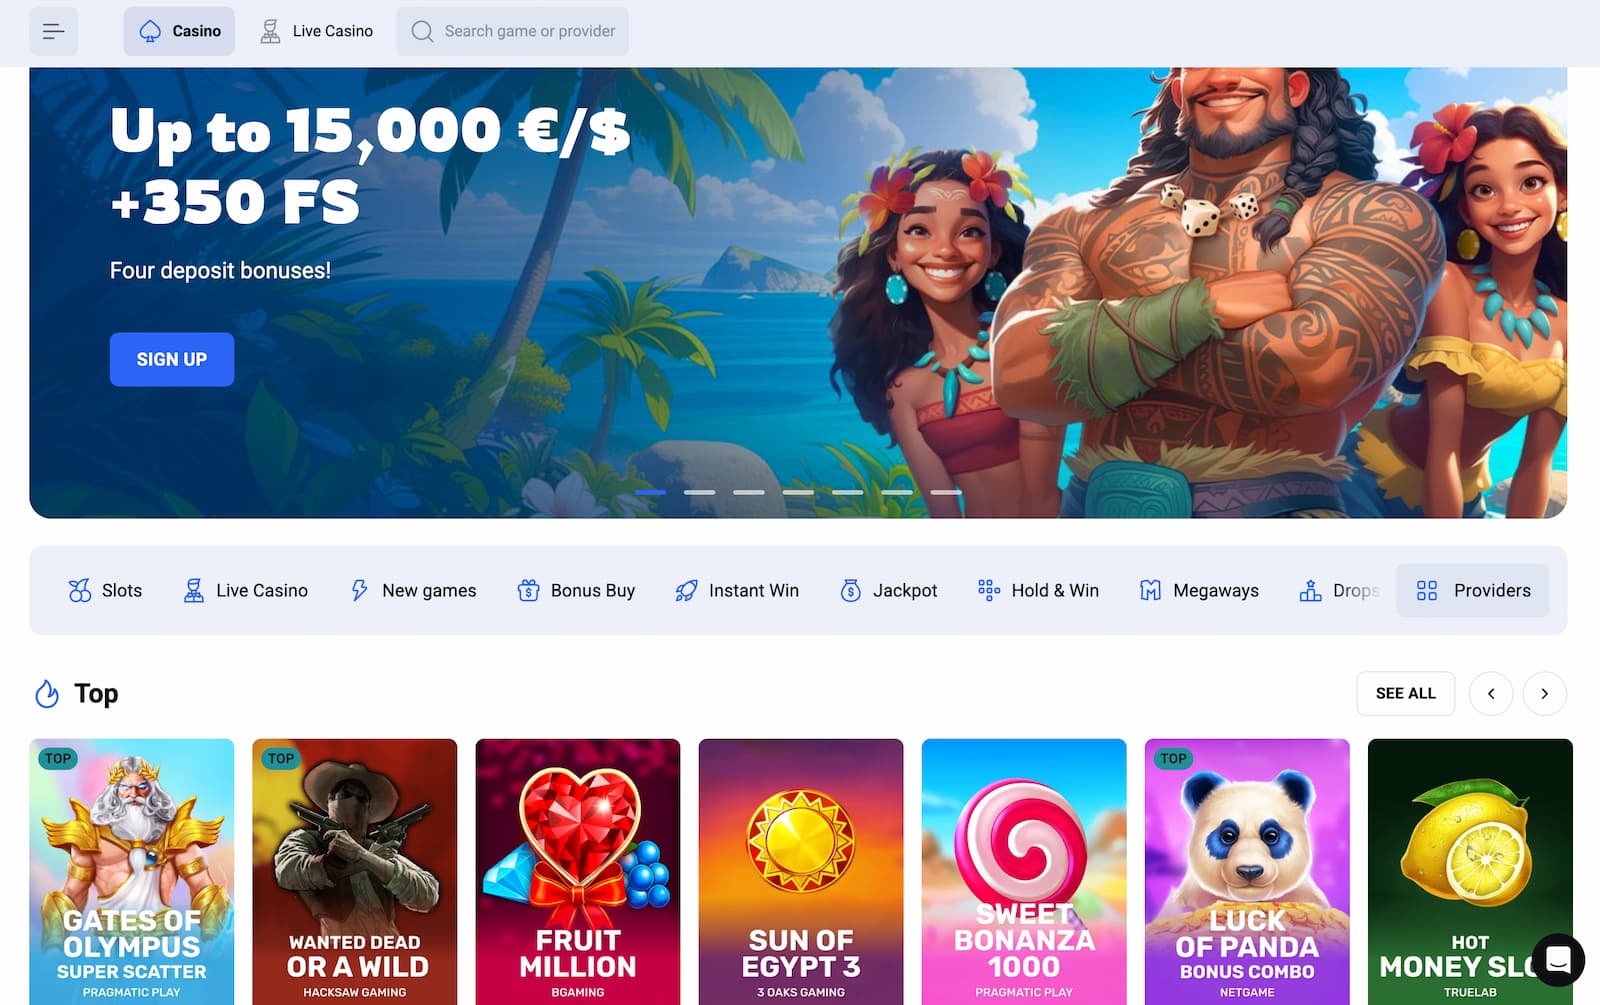Choose the Instant Win rocket category

pos(737,590)
